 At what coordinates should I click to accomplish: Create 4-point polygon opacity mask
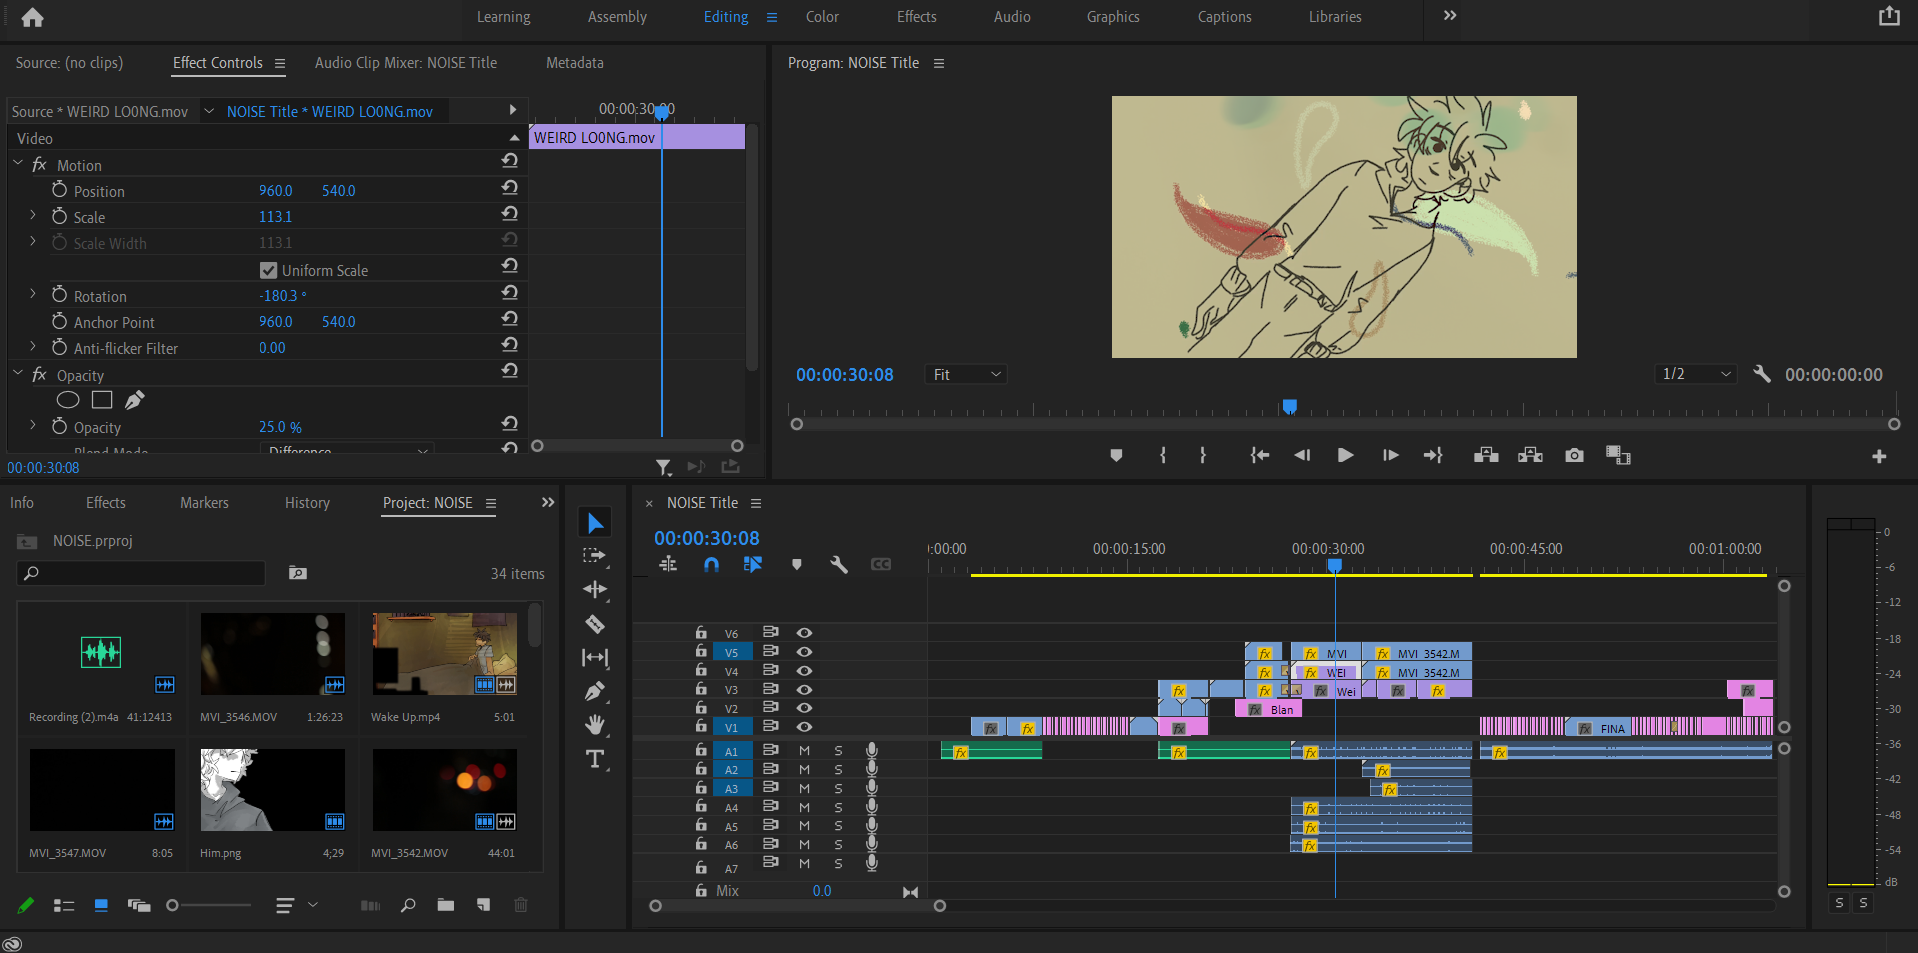coord(102,400)
